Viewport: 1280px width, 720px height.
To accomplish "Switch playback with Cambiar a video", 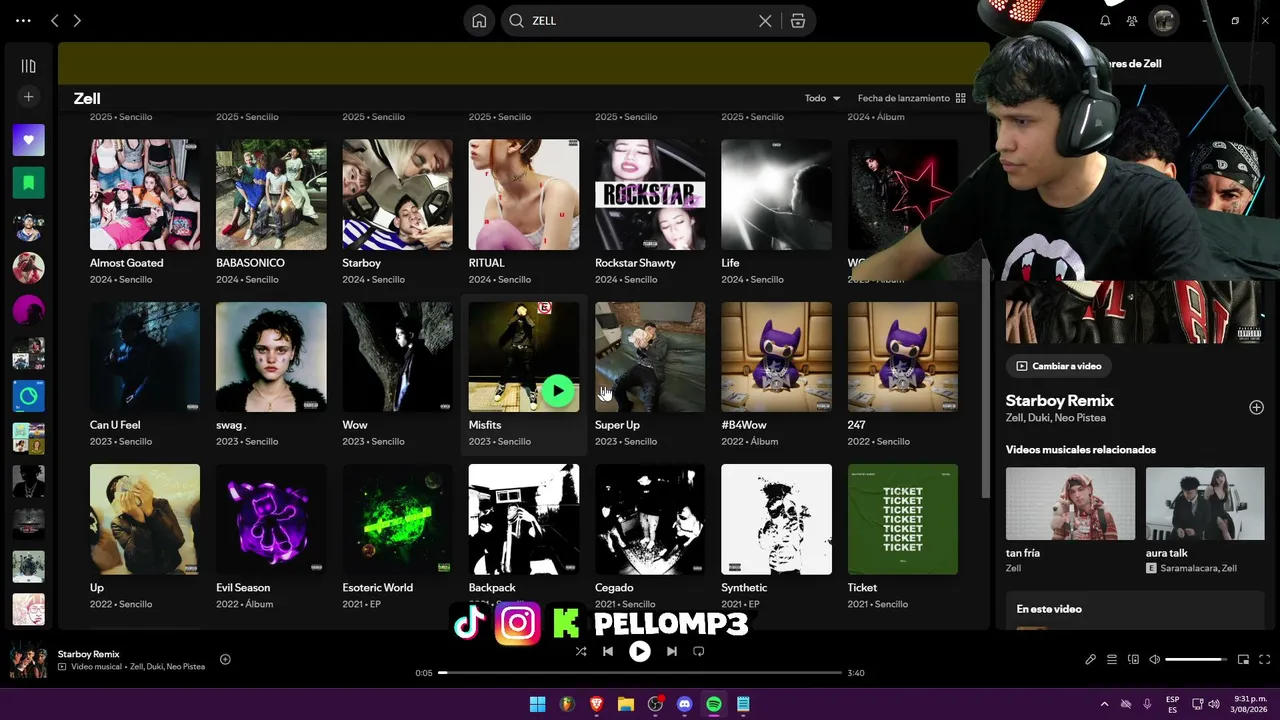I will point(1059,366).
